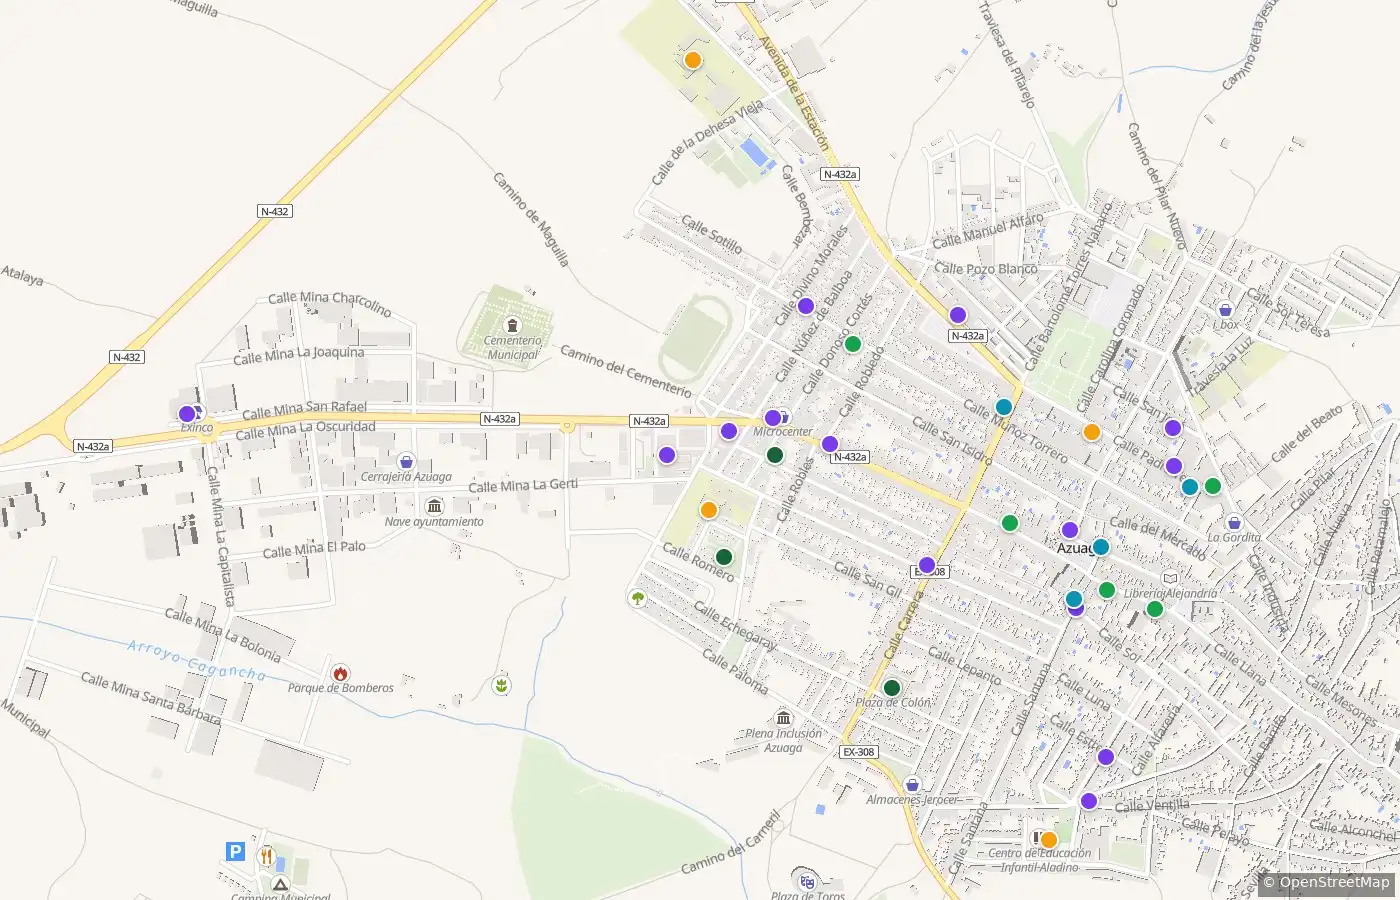1400x900 pixels.
Task: Select the Camino del Cementerio label
Action: [625, 370]
